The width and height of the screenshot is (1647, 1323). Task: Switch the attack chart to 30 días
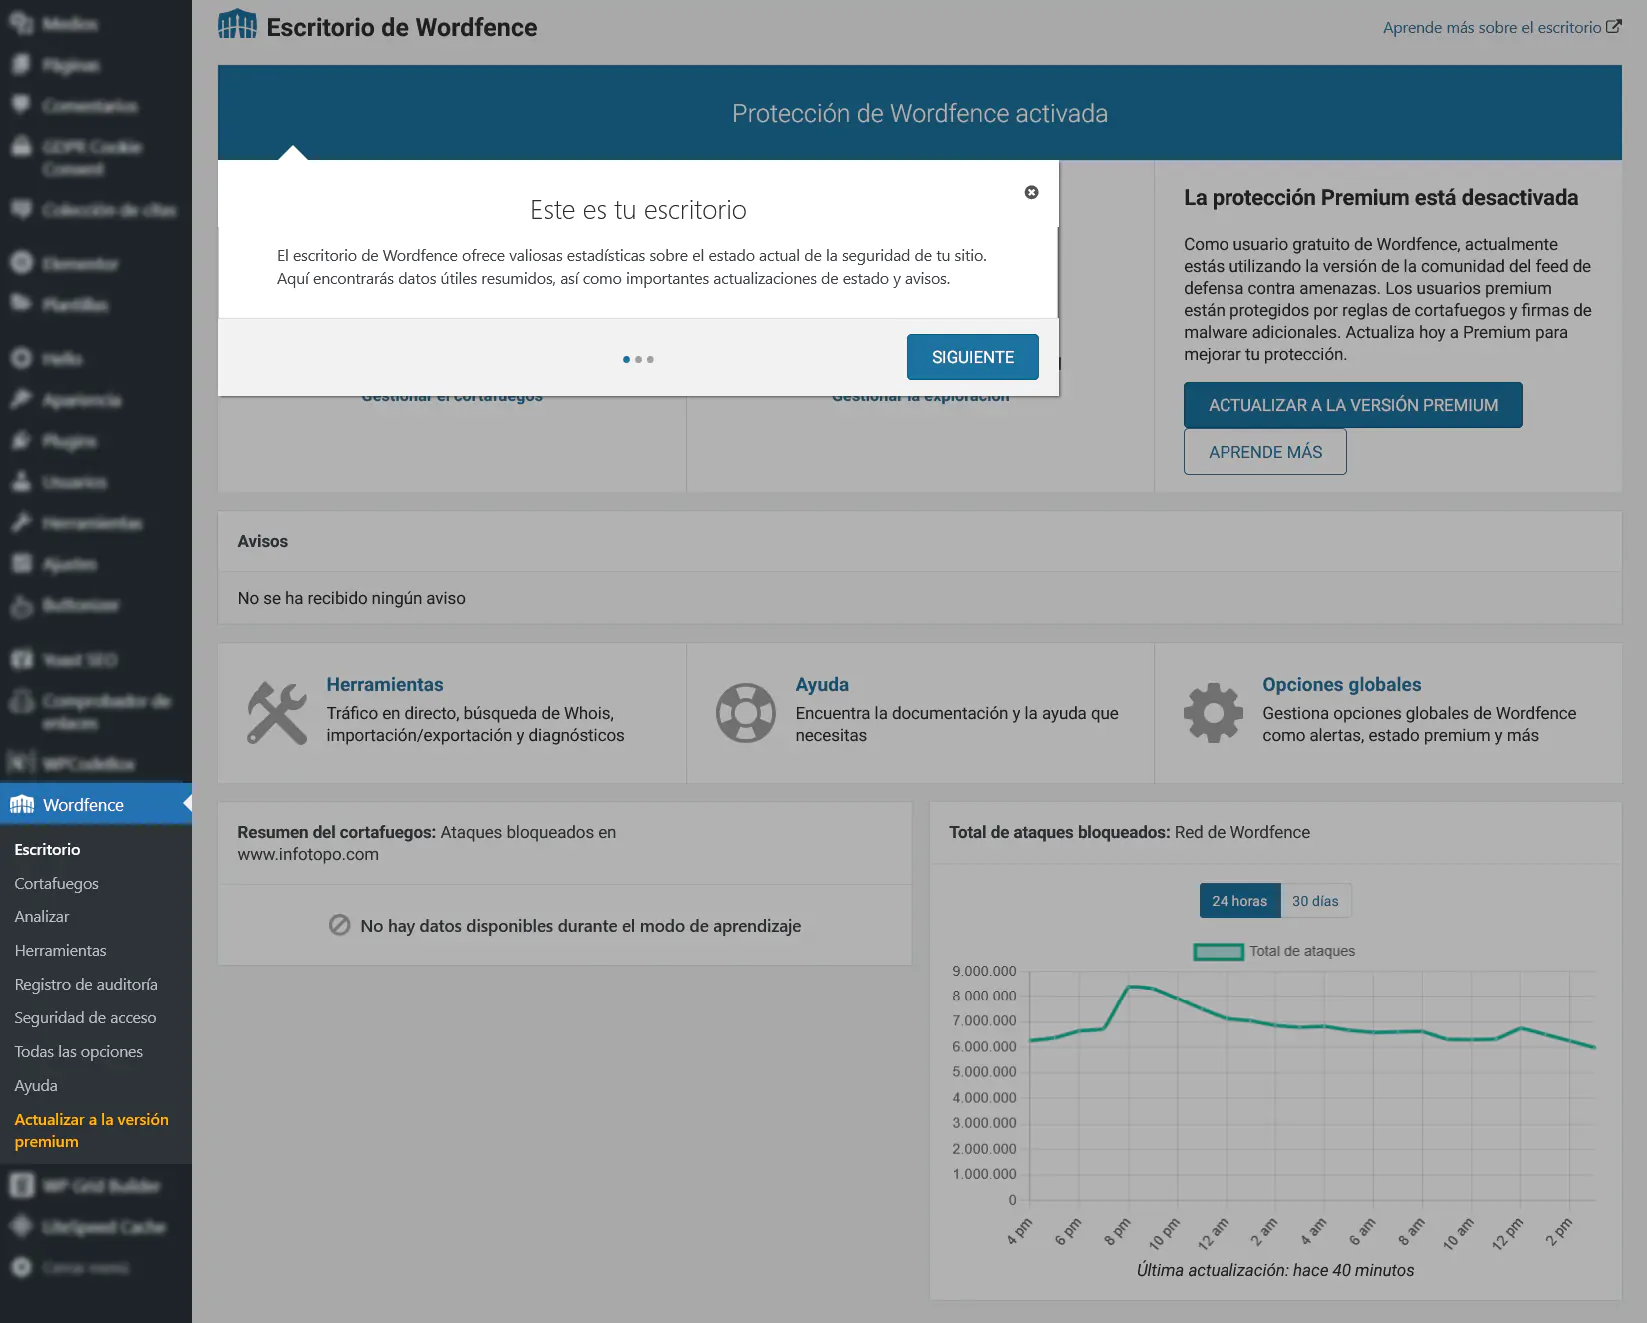point(1314,901)
